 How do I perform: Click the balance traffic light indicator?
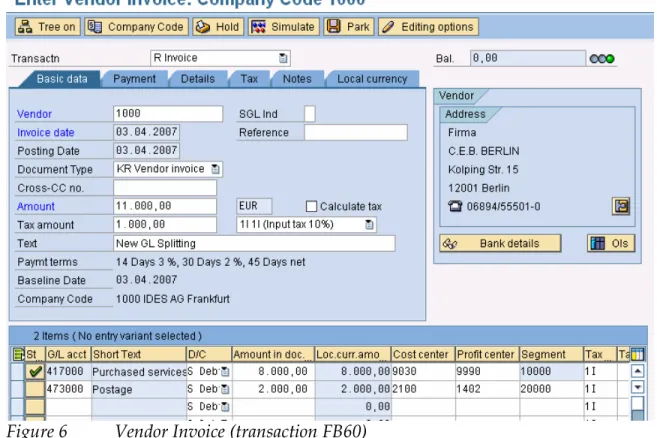click(602, 59)
